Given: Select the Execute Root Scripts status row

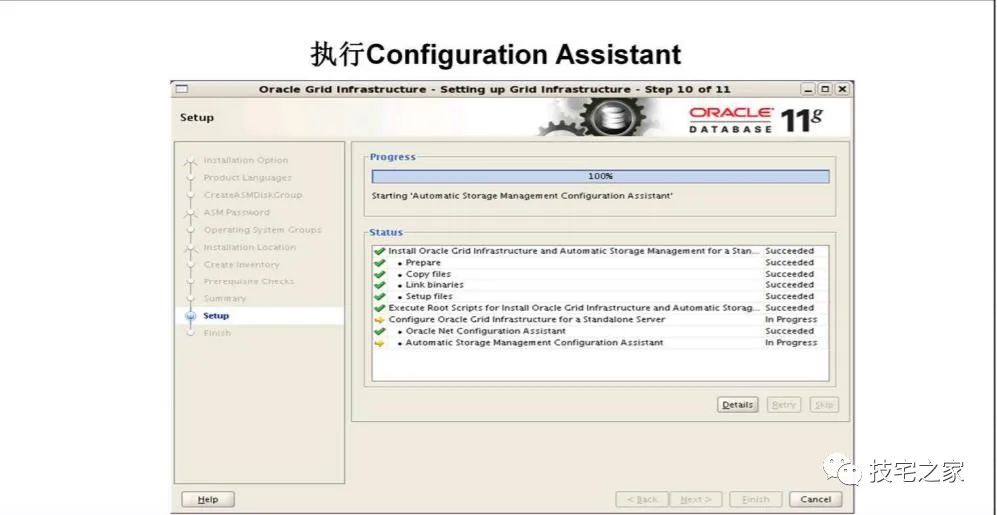Looking at the screenshot, I should (x=600, y=308).
